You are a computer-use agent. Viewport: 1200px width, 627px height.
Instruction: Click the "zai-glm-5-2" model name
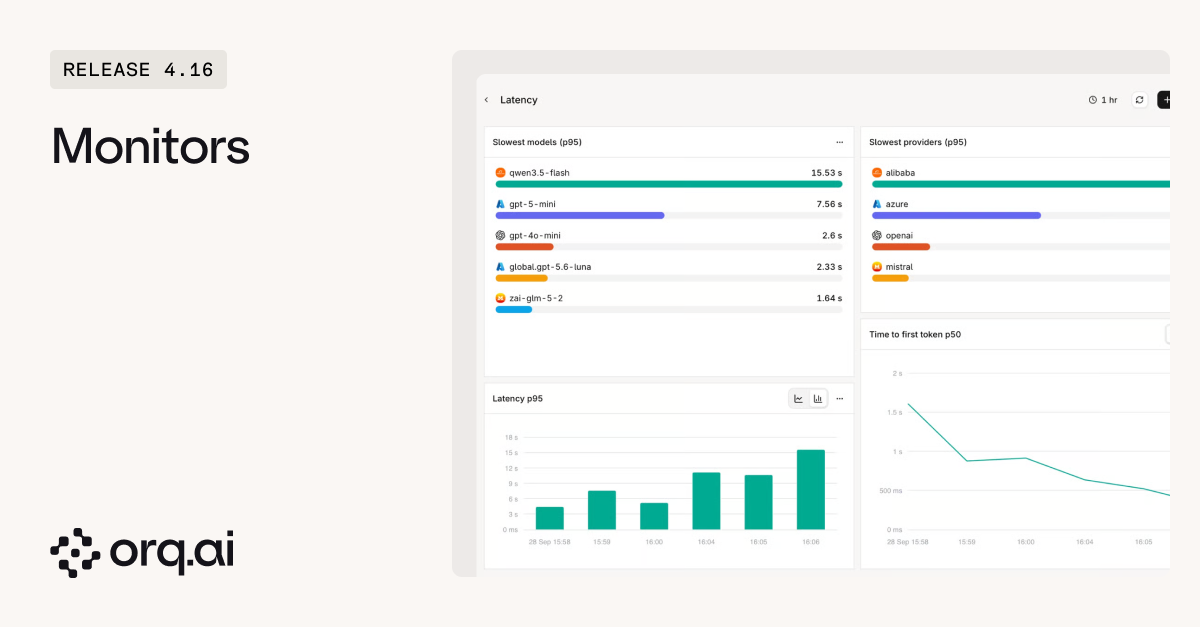[536, 298]
